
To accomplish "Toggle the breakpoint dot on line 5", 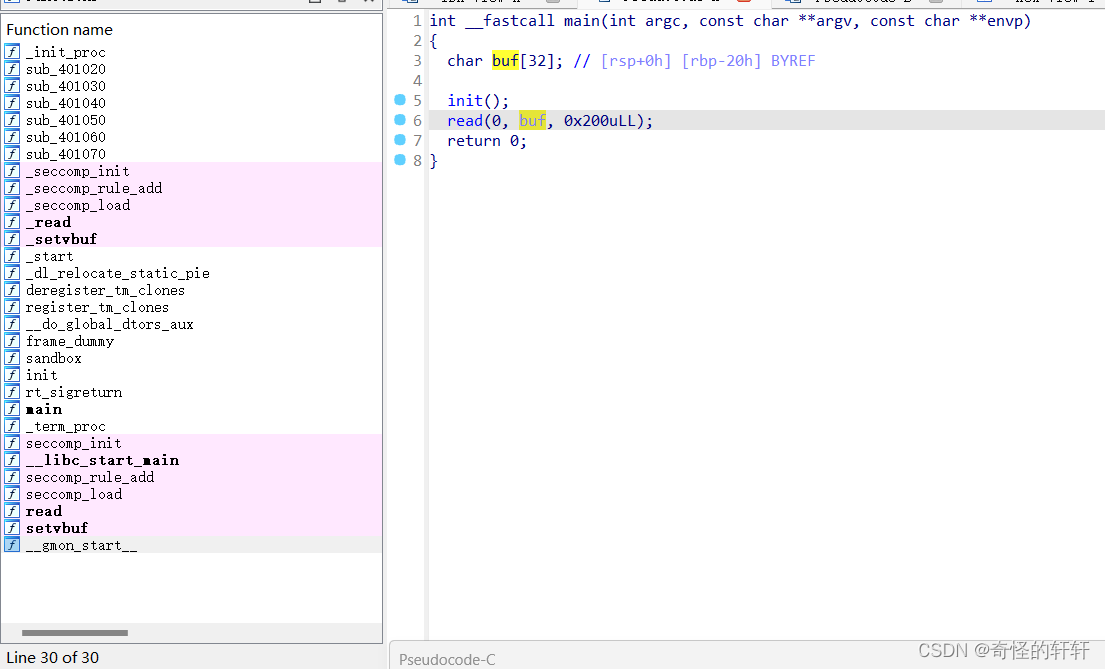I will (402, 100).
